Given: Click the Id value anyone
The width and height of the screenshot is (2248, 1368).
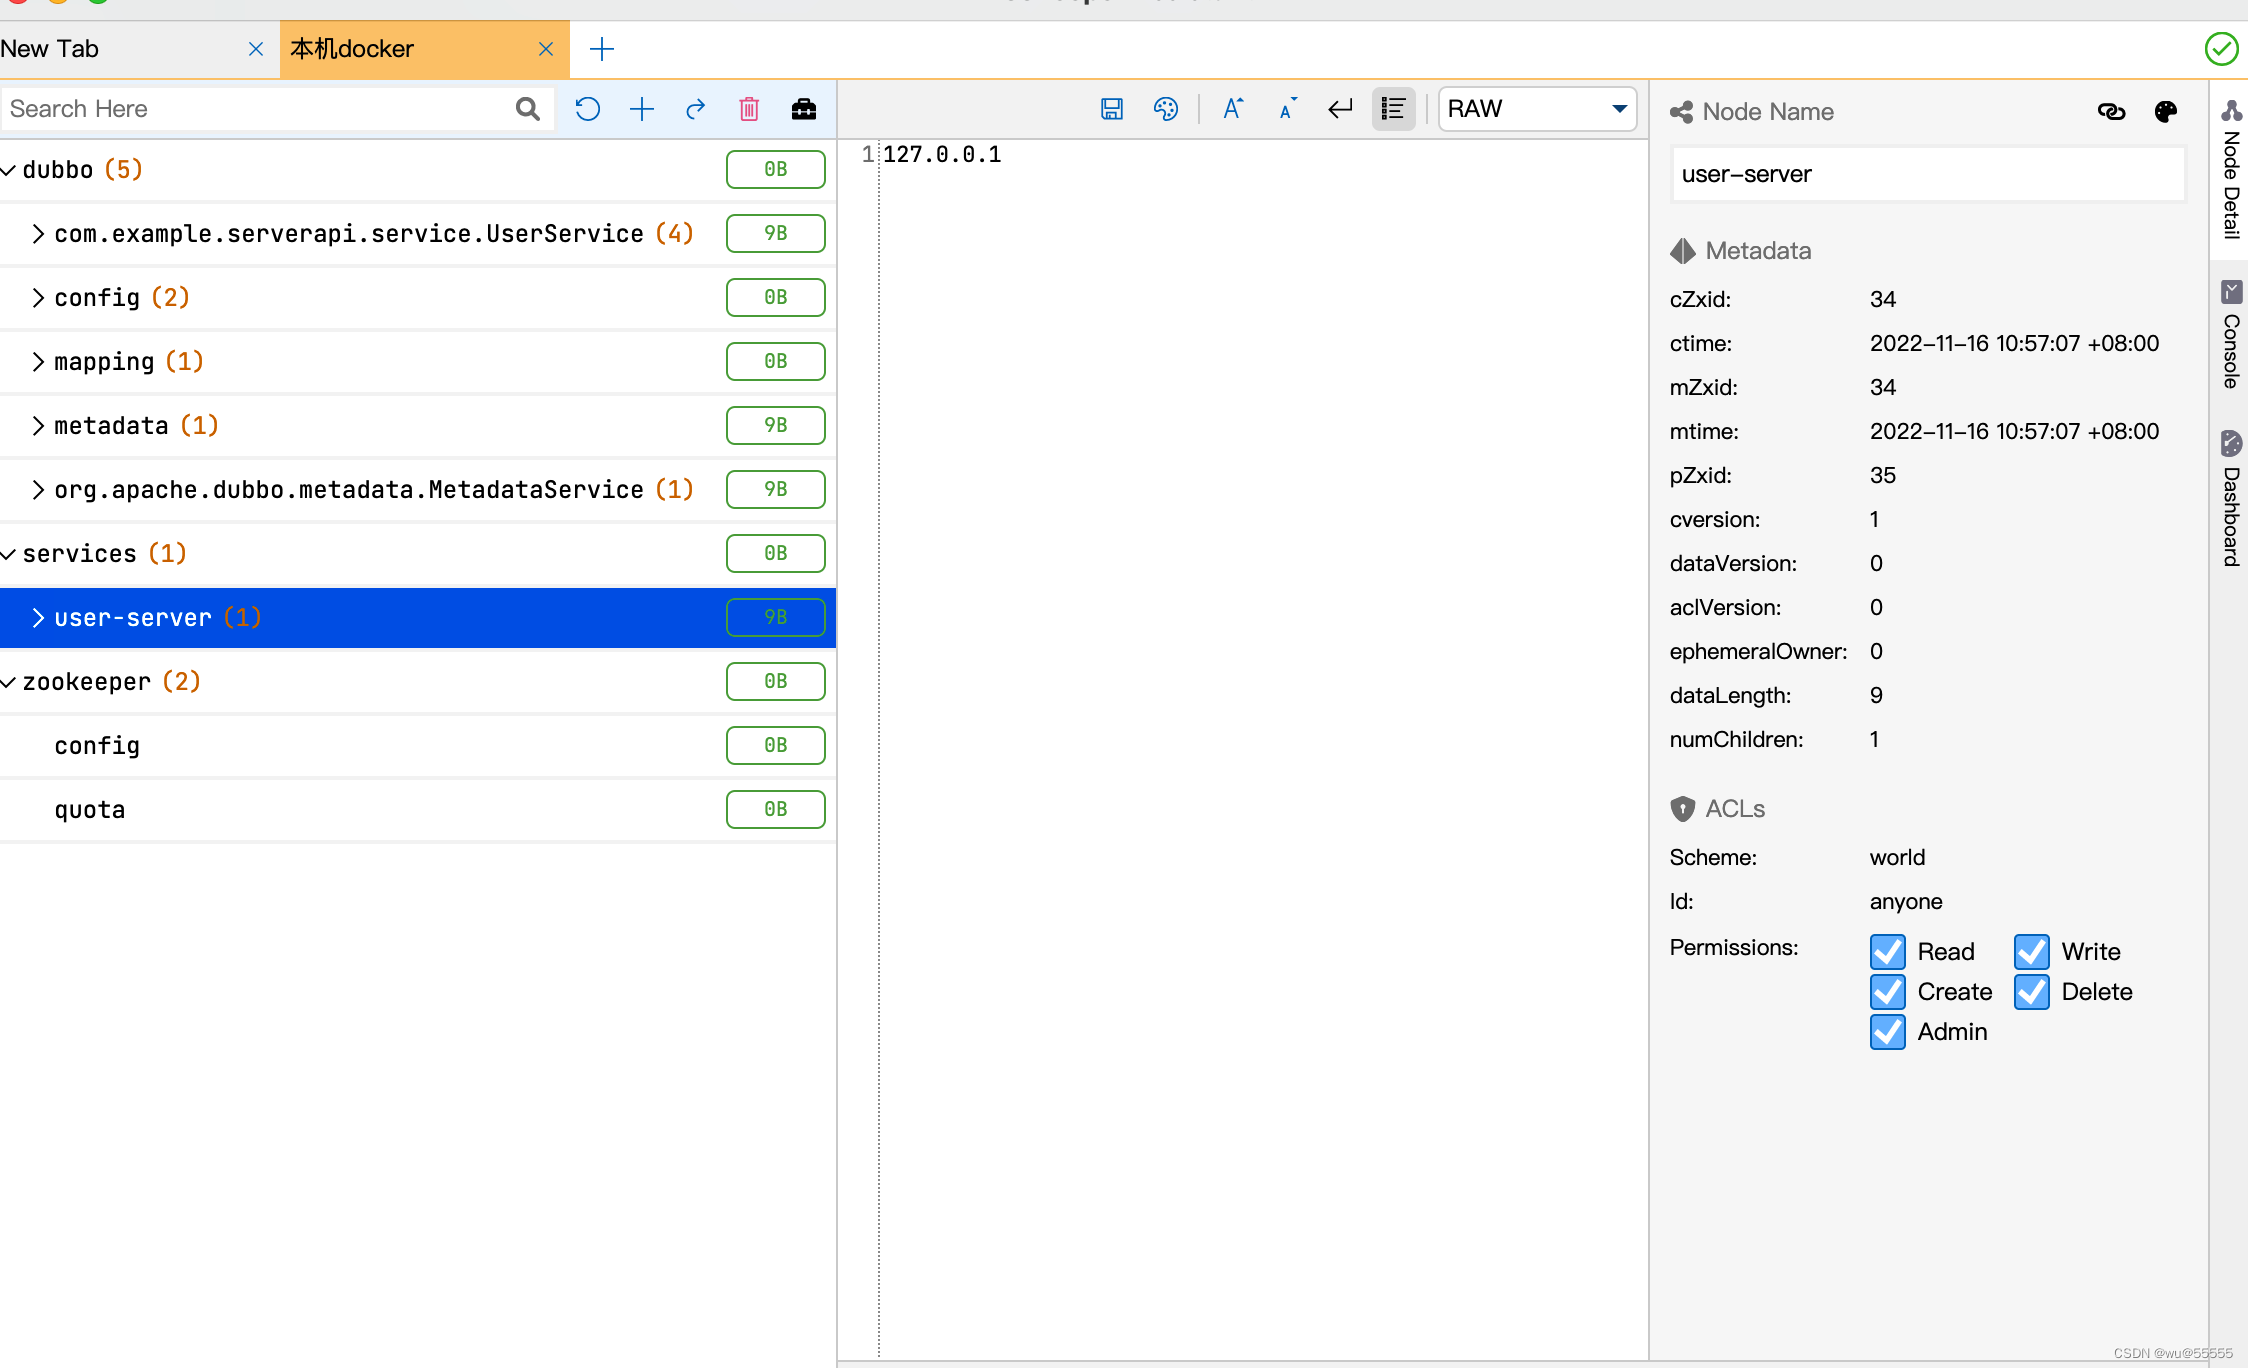Looking at the screenshot, I should tap(1906, 901).
